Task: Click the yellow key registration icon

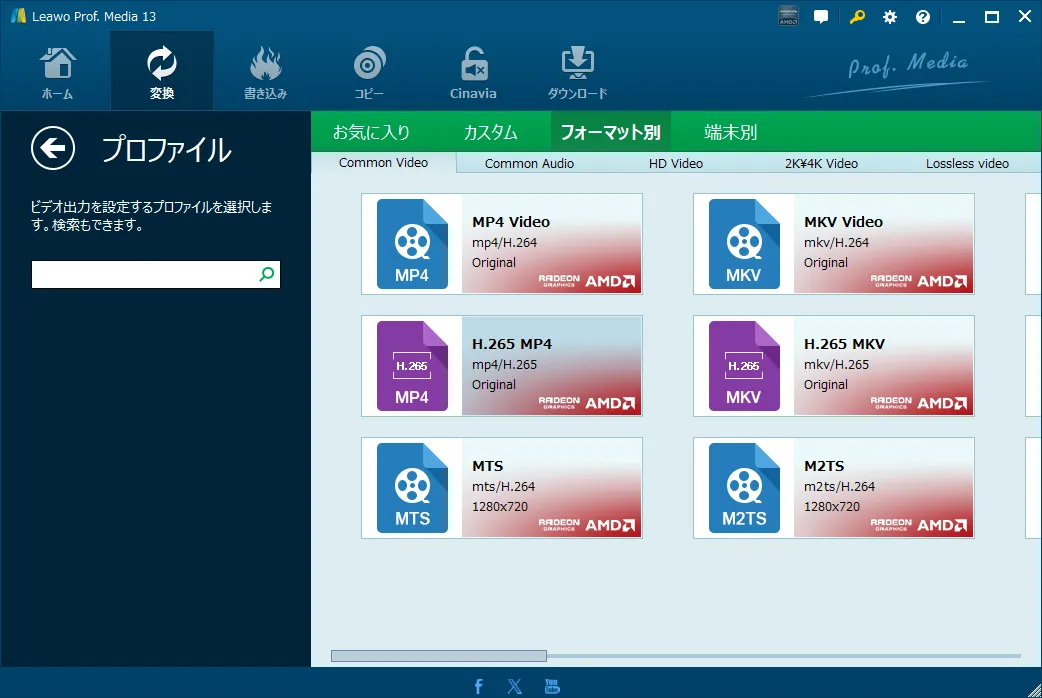Action: pos(857,17)
